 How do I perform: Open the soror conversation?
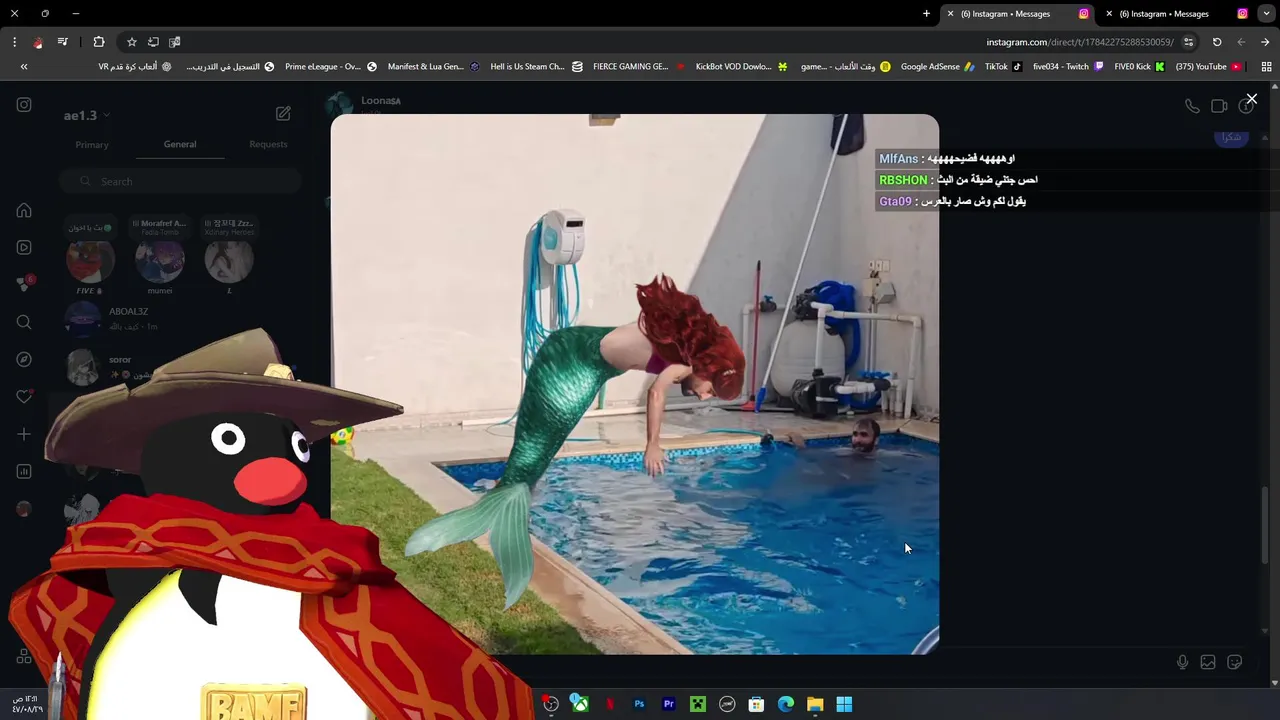180,367
